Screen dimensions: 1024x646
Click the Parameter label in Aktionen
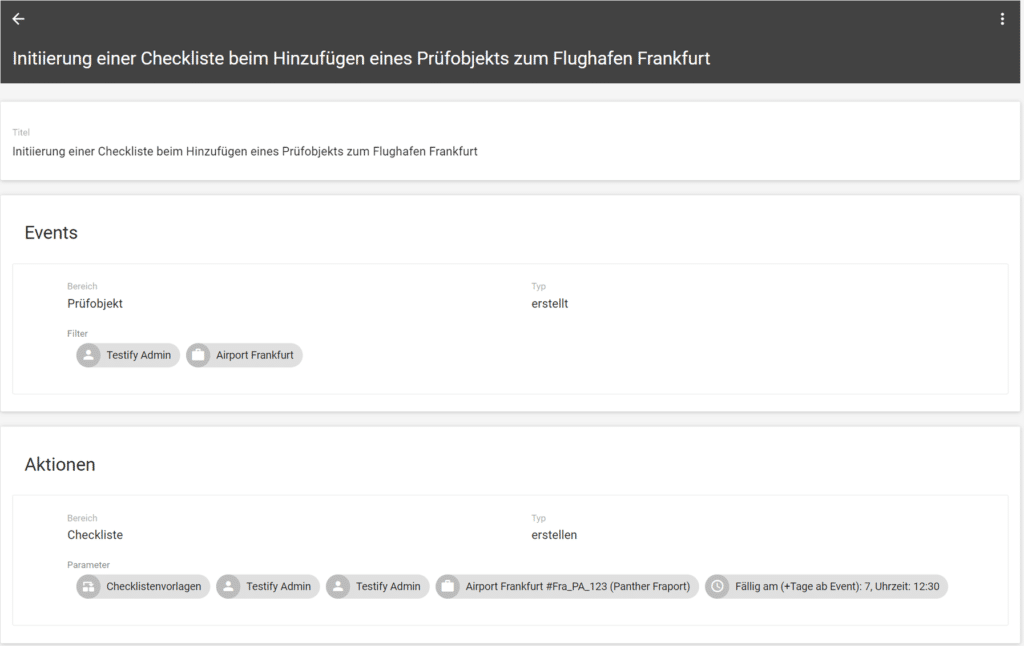point(88,565)
